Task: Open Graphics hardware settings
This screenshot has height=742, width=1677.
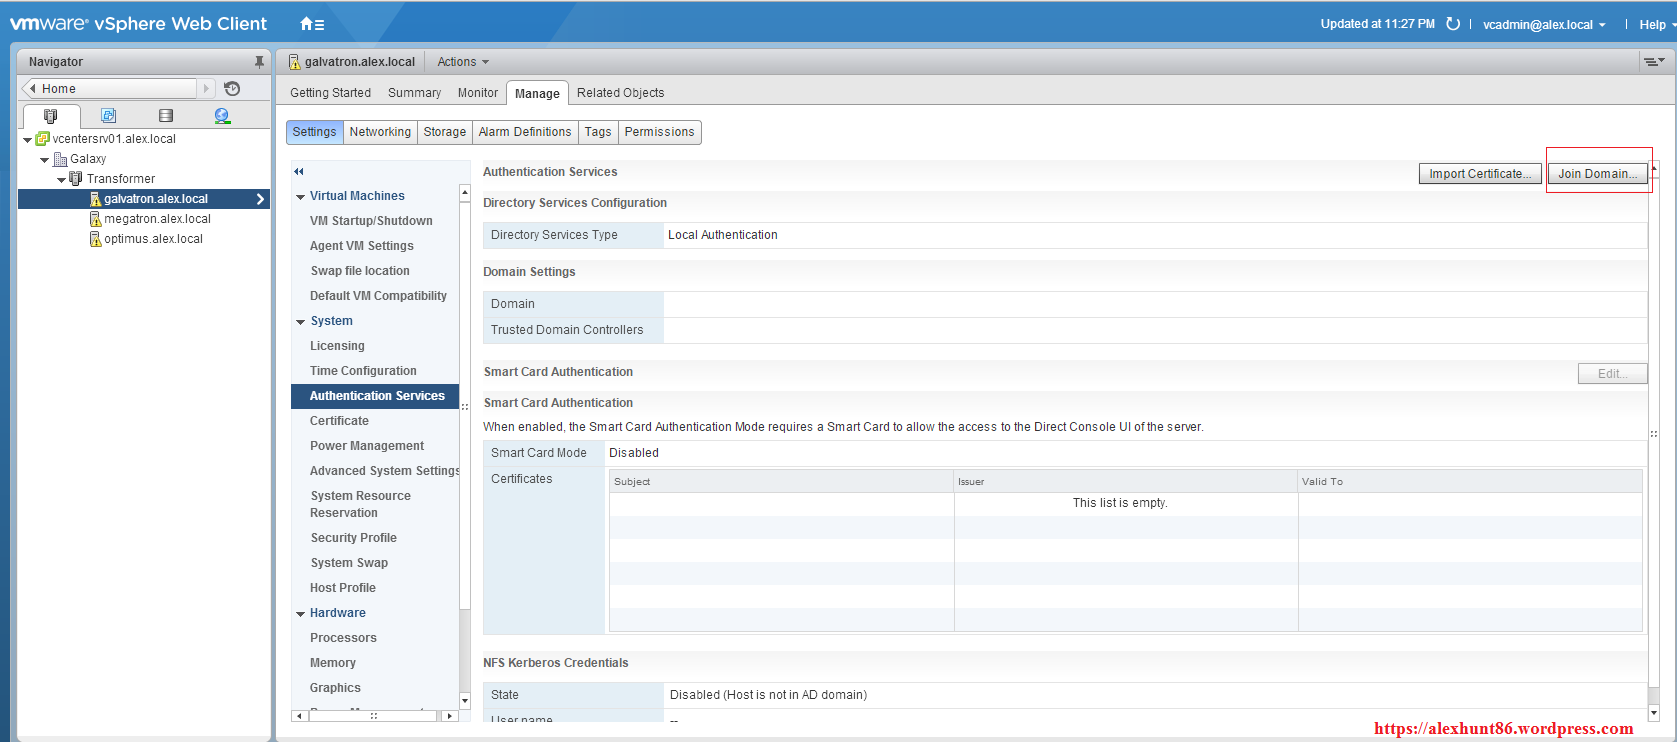Action: pos(335,688)
